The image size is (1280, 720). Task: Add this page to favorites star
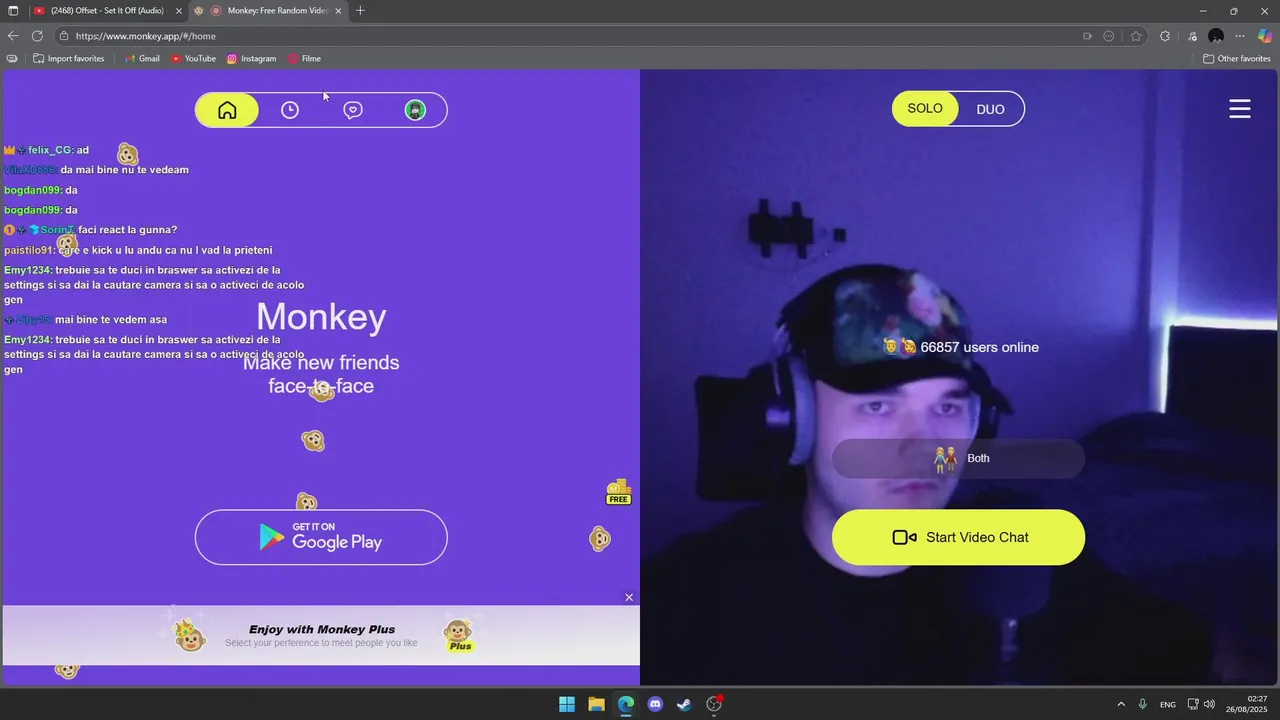pyautogui.click(x=1136, y=36)
